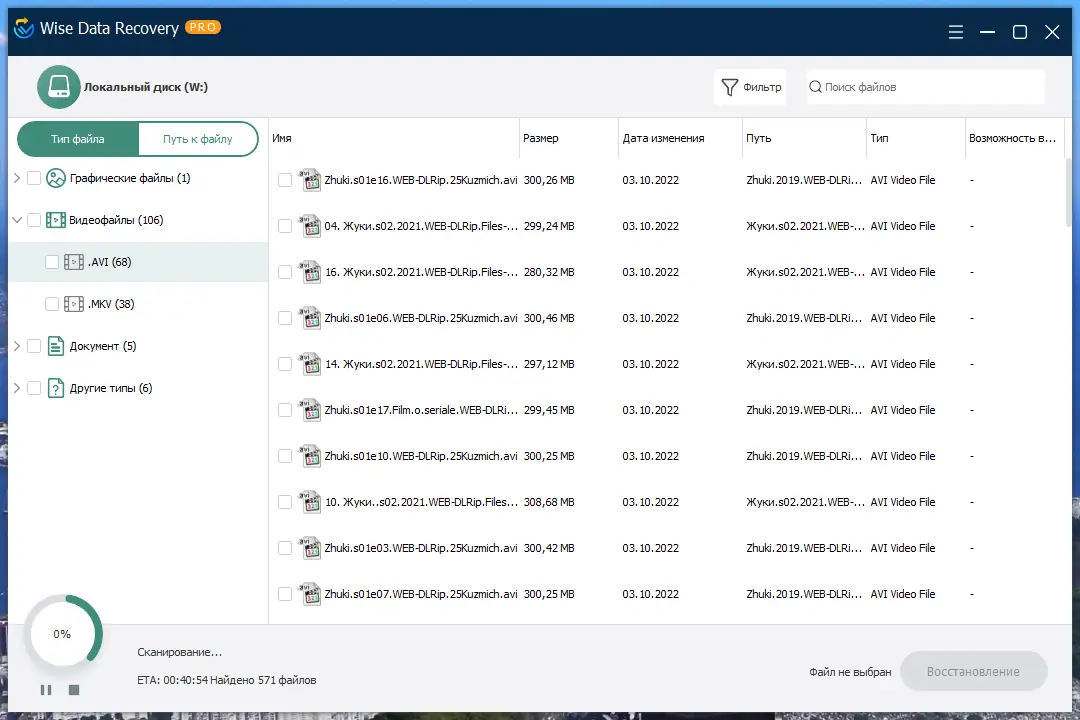Image resolution: width=1080 pixels, height=720 pixels.
Task: Select the .MKV (38) tree item label
Action: tap(111, 305)
